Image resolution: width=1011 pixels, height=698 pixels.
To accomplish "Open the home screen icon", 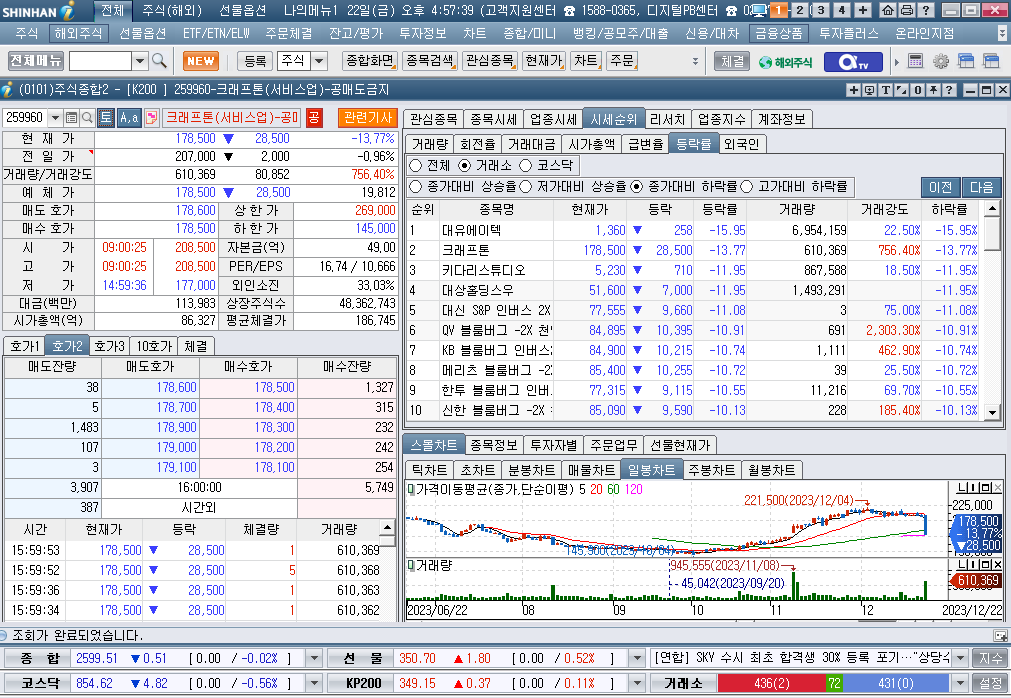I will [x=888, y=10].
